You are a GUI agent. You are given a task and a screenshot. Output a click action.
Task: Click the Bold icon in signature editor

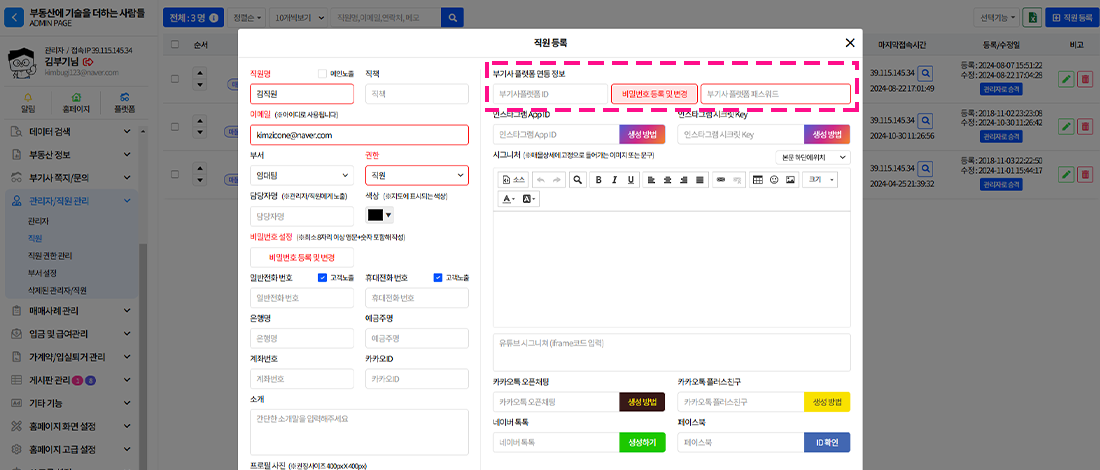pyautogui.click(x=599, y=180)
